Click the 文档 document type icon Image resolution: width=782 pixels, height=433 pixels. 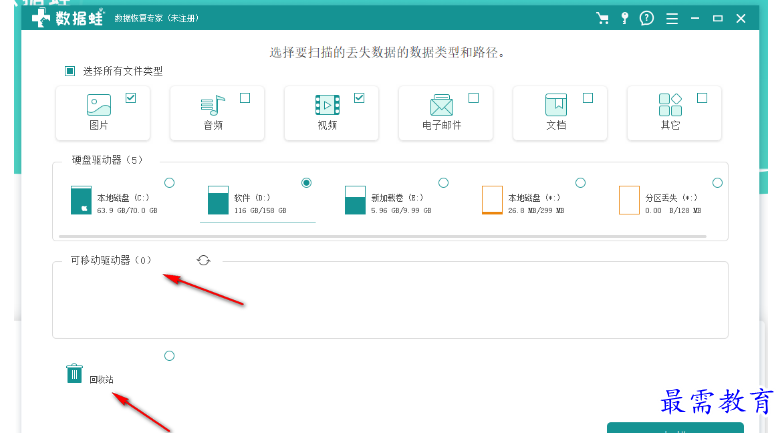pyautogui.click(x=556, y=105)
